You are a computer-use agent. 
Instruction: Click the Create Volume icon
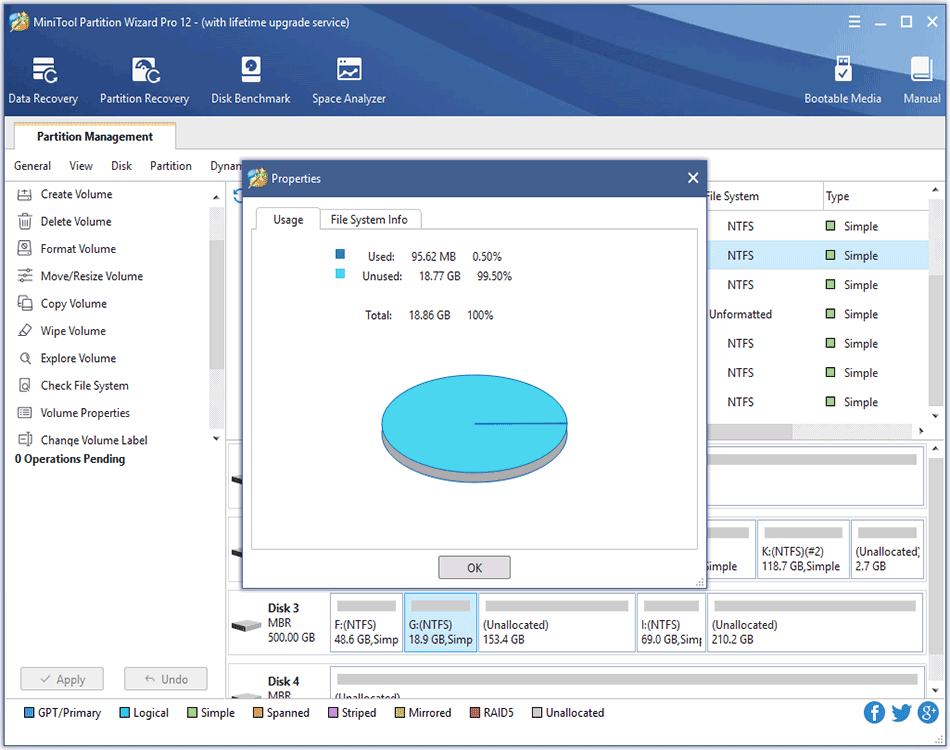(x=24, y=194)
